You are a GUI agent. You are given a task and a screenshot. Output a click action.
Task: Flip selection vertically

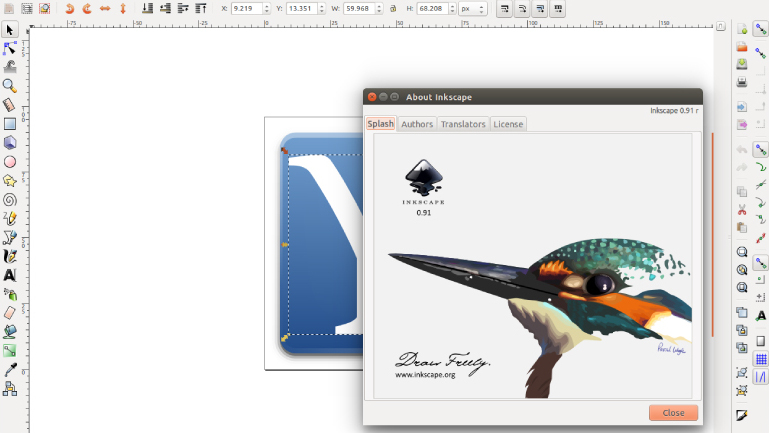point(123,8)
